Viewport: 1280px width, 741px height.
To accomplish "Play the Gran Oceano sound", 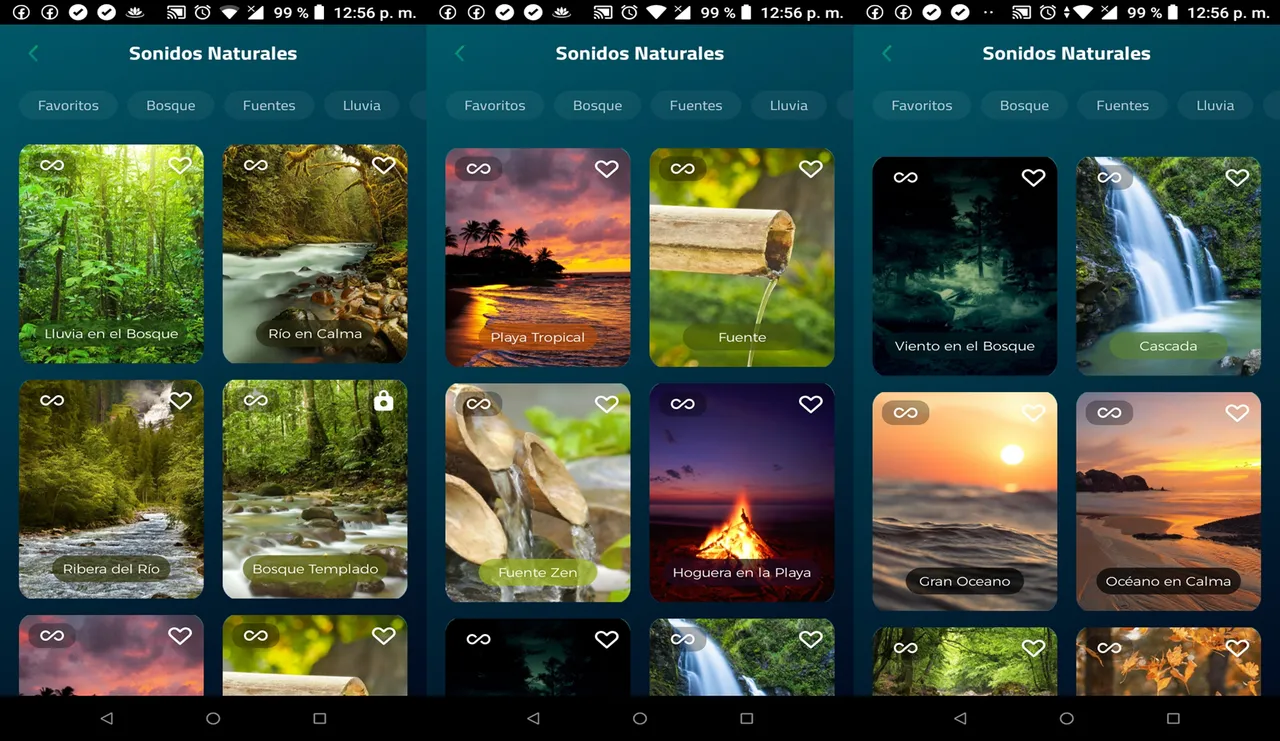I will coord(965,501).
